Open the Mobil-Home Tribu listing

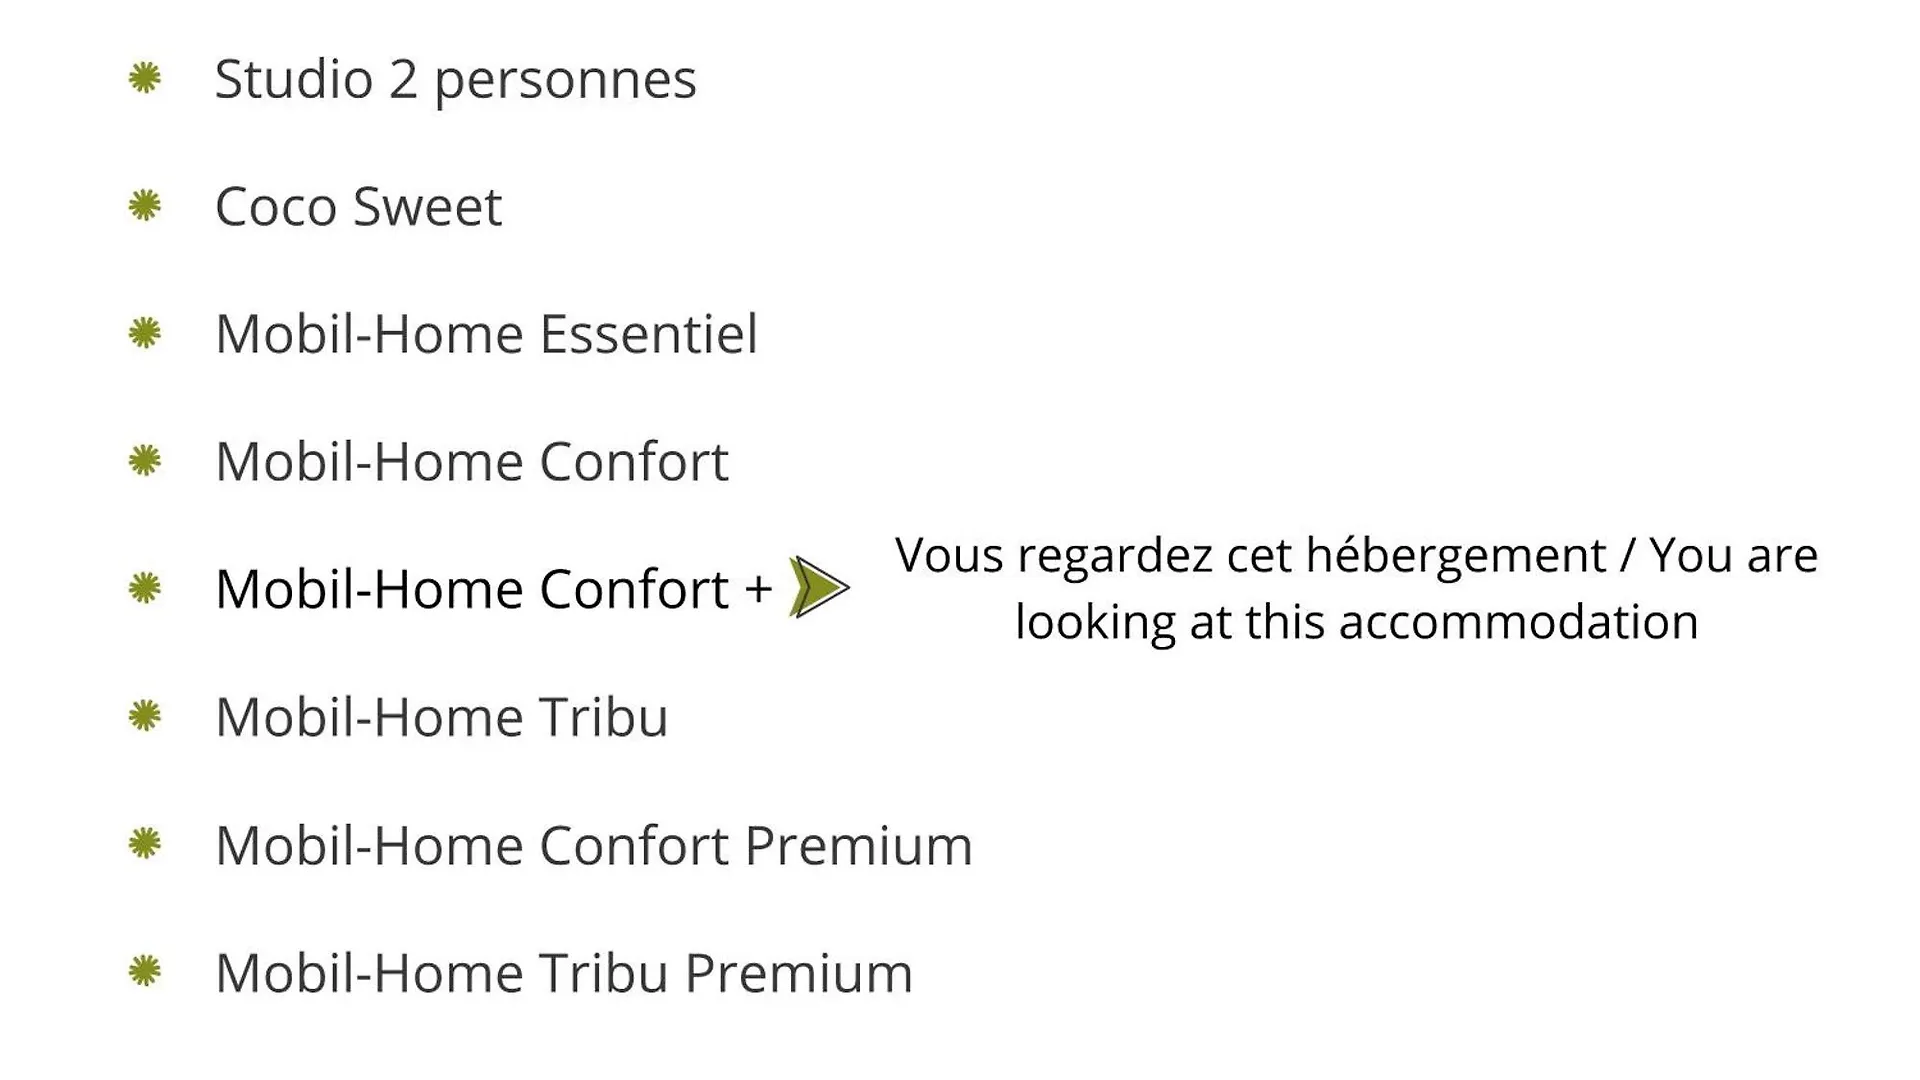point(441,717)
